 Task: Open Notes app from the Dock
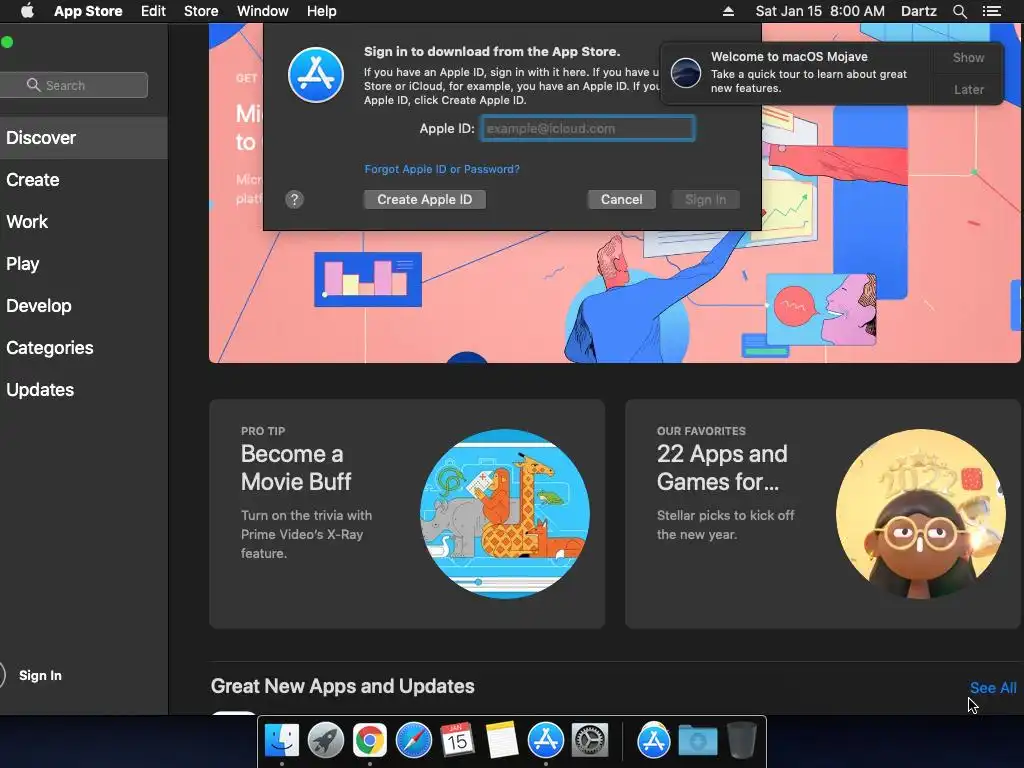pos(502,740)
